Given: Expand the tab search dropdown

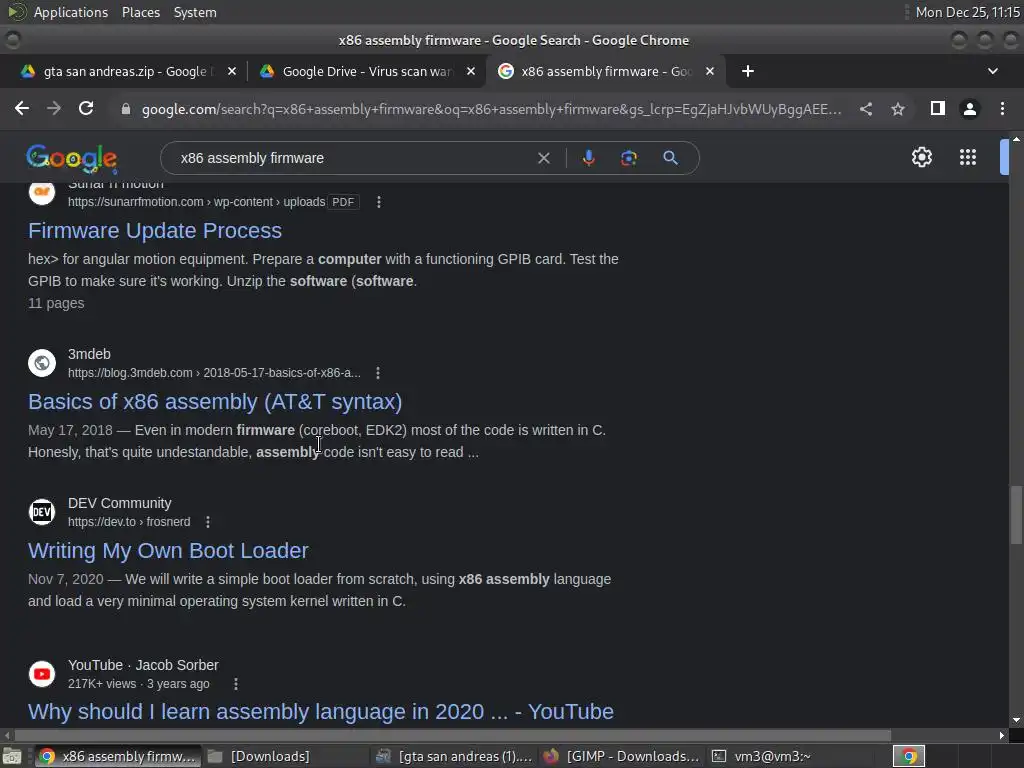Looking at the screenshot, I should coord(993,71).
